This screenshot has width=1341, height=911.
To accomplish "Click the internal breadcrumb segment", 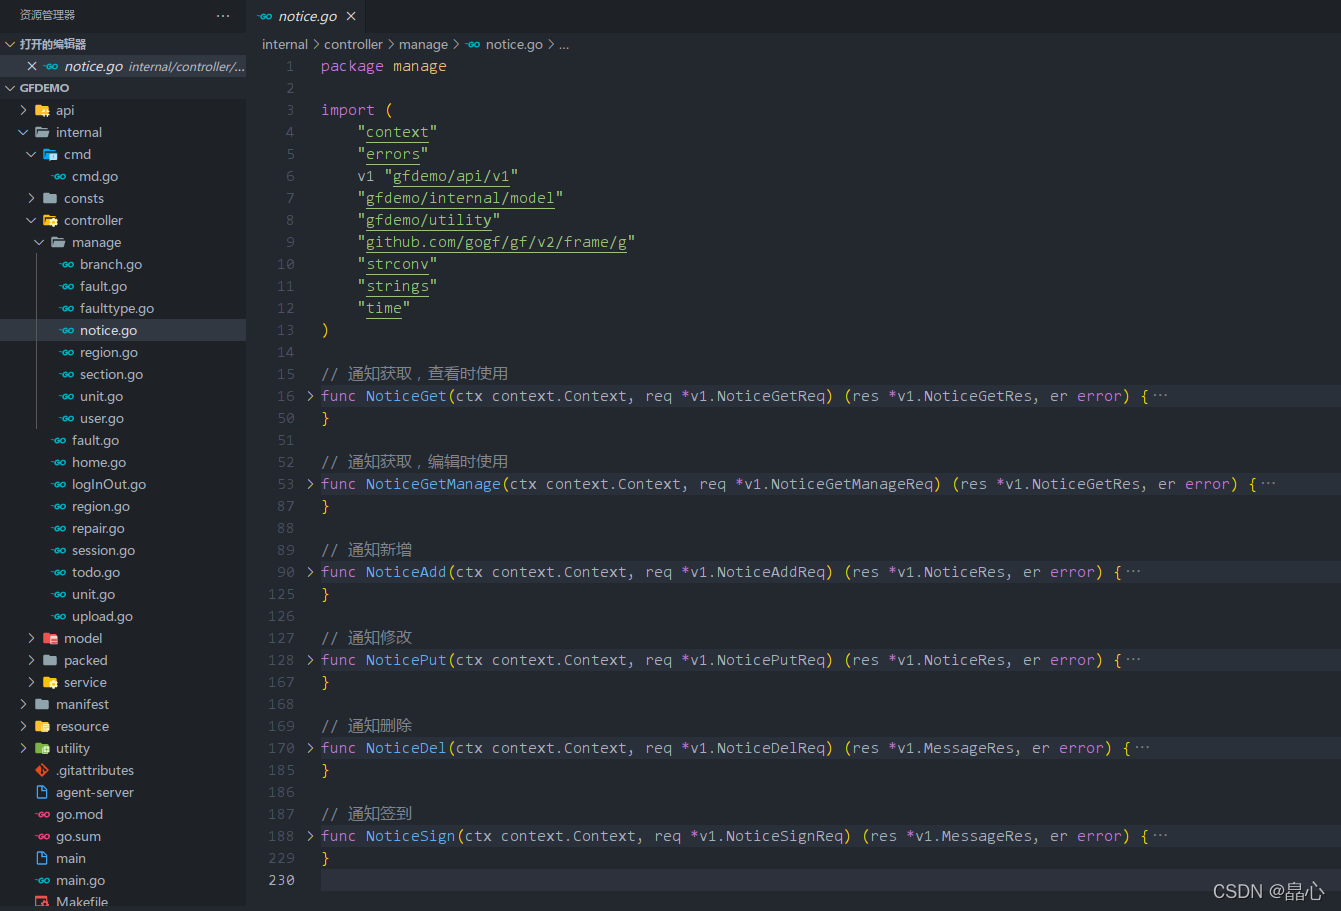I will pos(285,44).
